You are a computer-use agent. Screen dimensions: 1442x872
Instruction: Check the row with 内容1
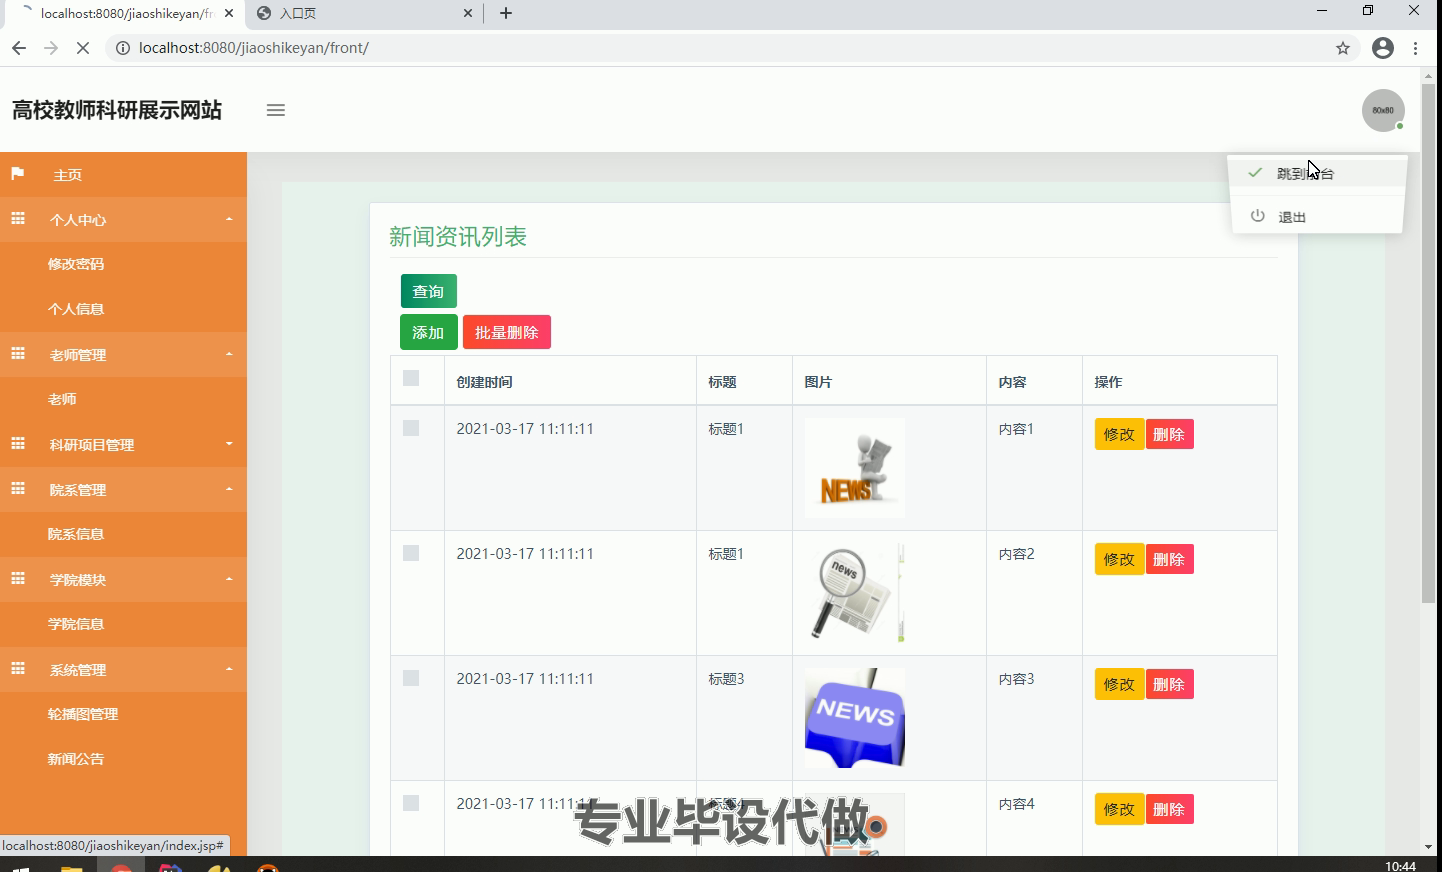point(411,428)
